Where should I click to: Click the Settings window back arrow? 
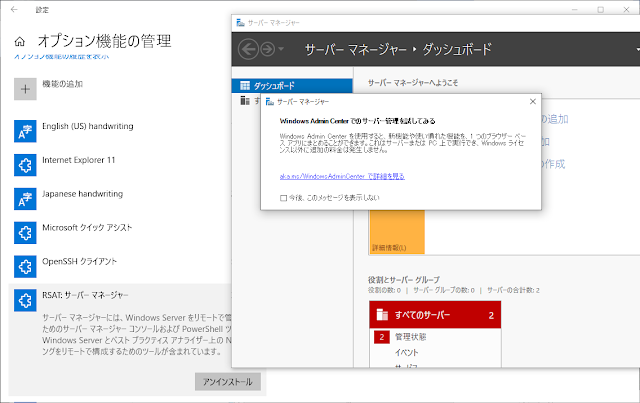pos(14,9)
